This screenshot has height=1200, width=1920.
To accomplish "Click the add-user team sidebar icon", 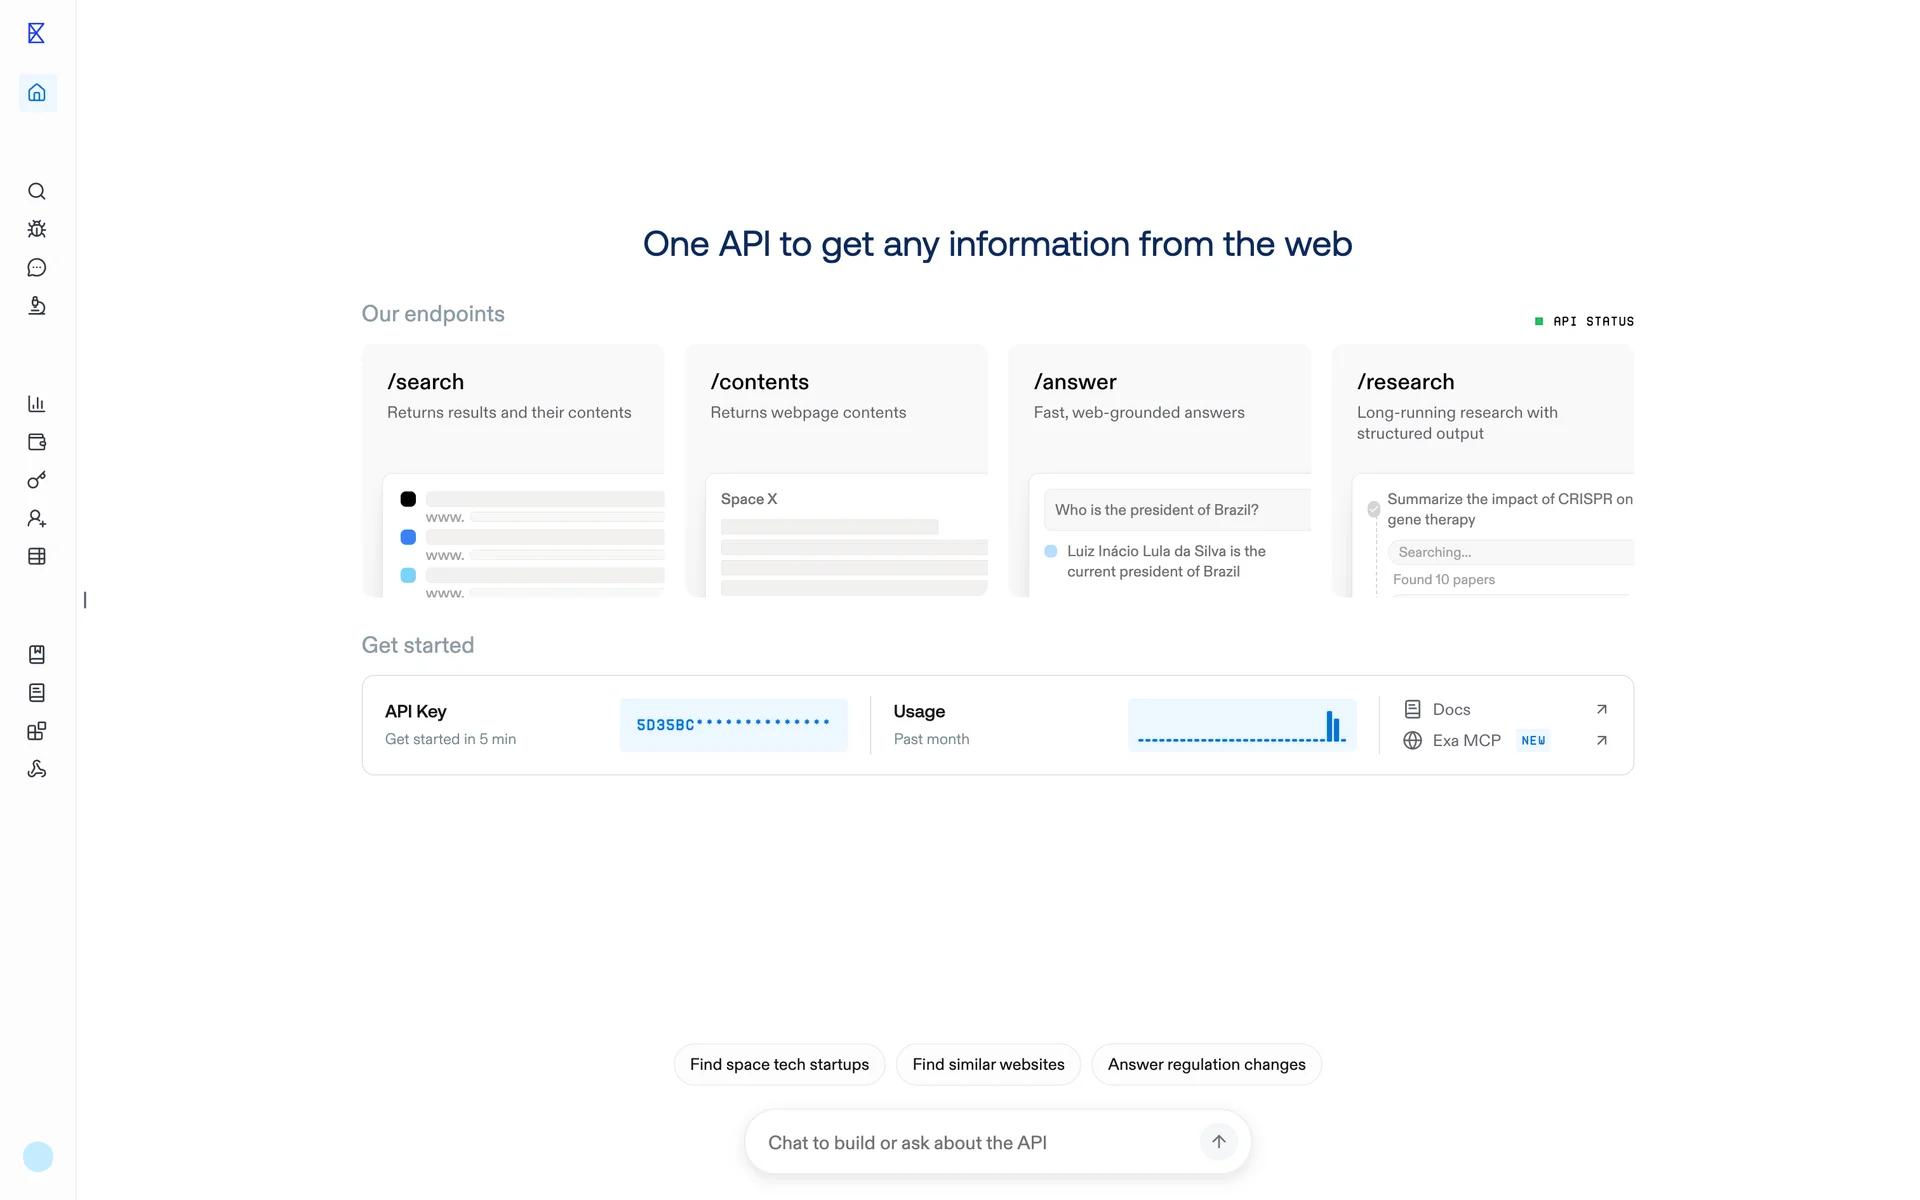I will pos(37,518).
